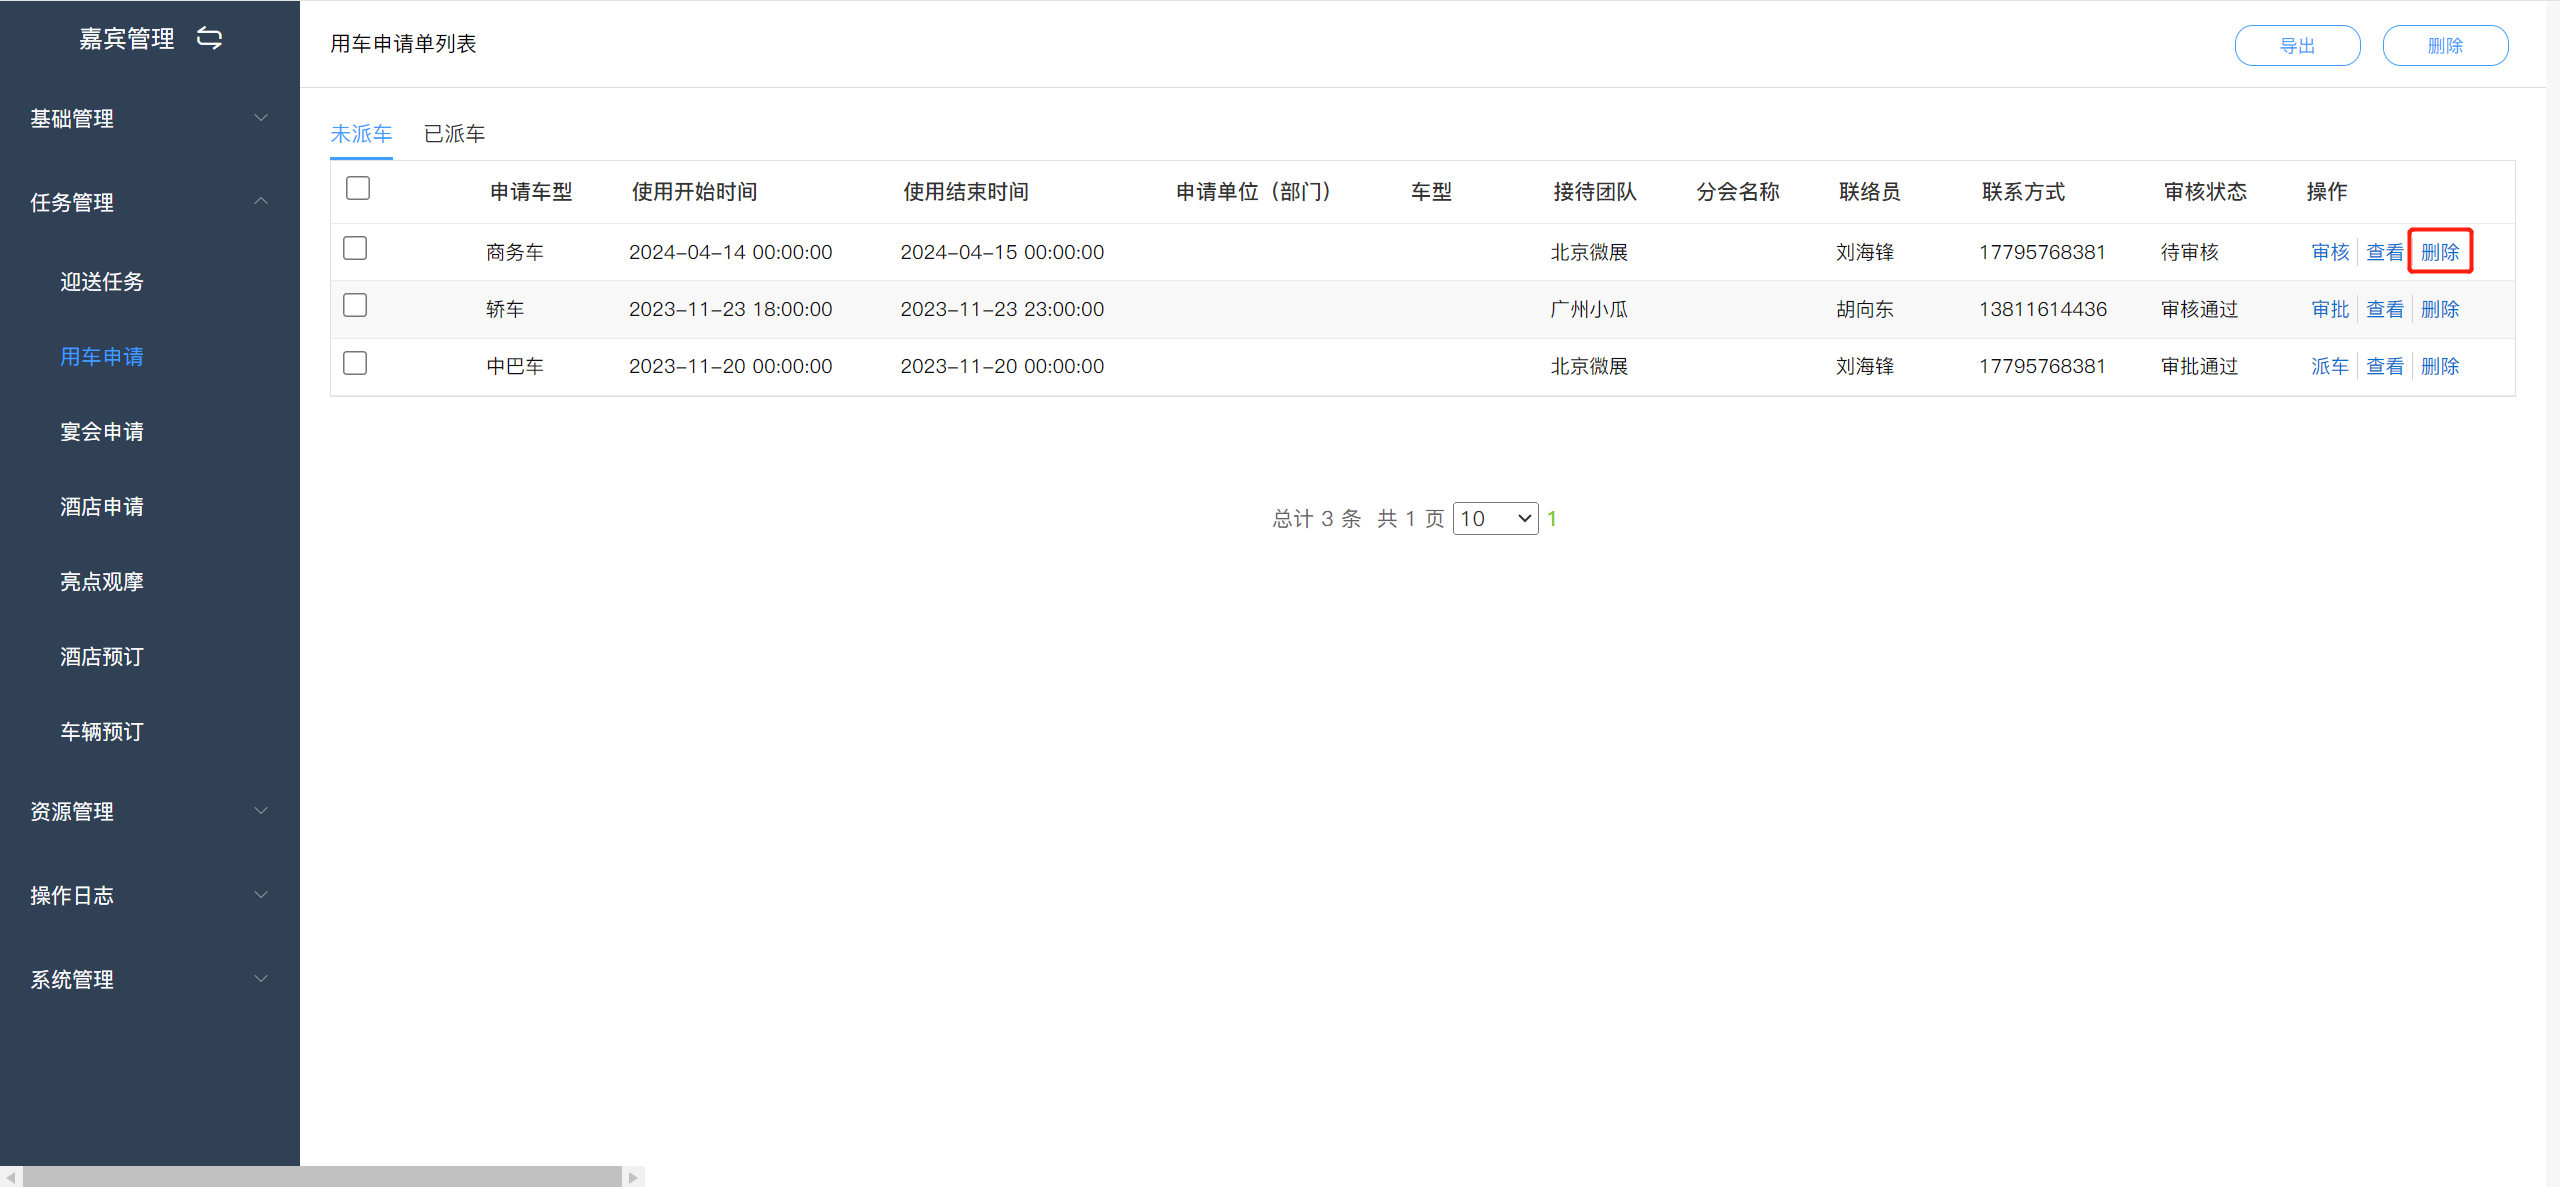Click the scrollbar right arrow
2560x1187 pixels.
(x=633, y=1177)
